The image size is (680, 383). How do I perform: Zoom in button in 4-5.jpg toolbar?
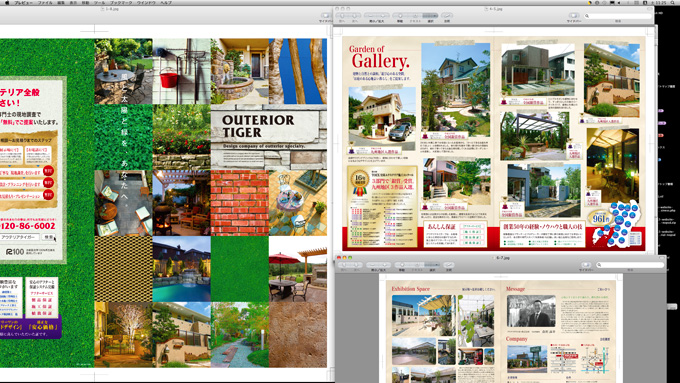pyautogui.click(x=383, y=16)
